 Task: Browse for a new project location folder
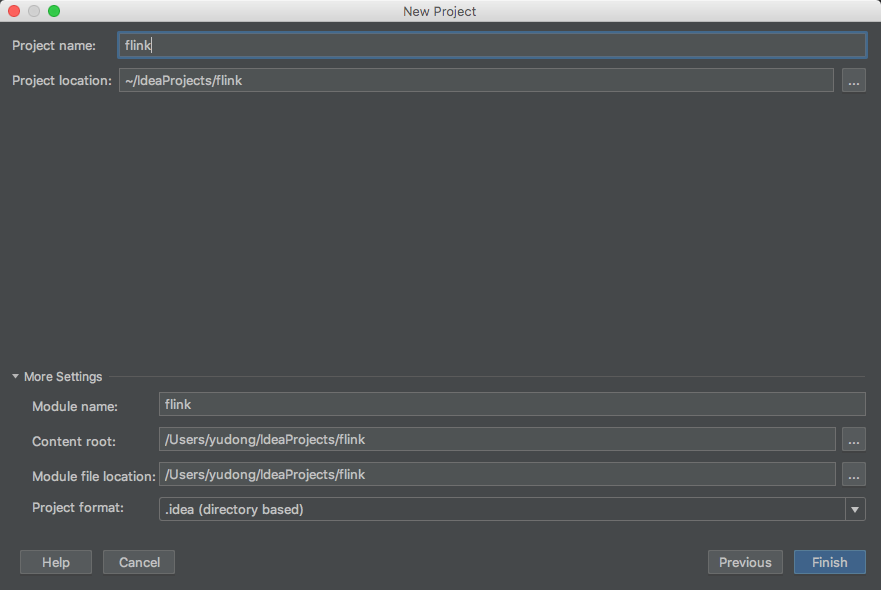852,80
